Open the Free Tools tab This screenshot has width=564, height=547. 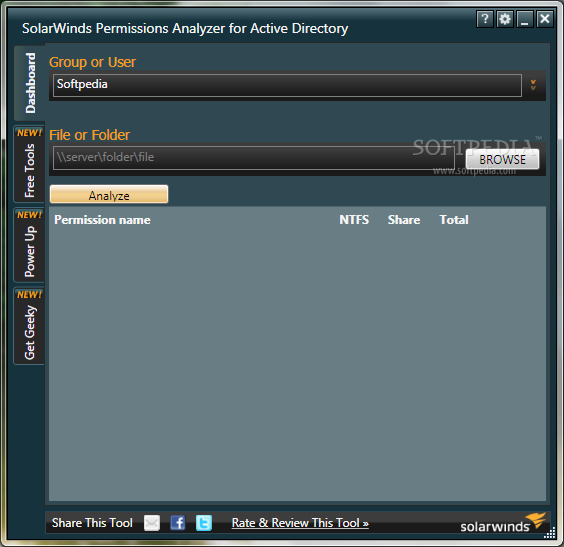pyautogui.click(x=29, y=165)
